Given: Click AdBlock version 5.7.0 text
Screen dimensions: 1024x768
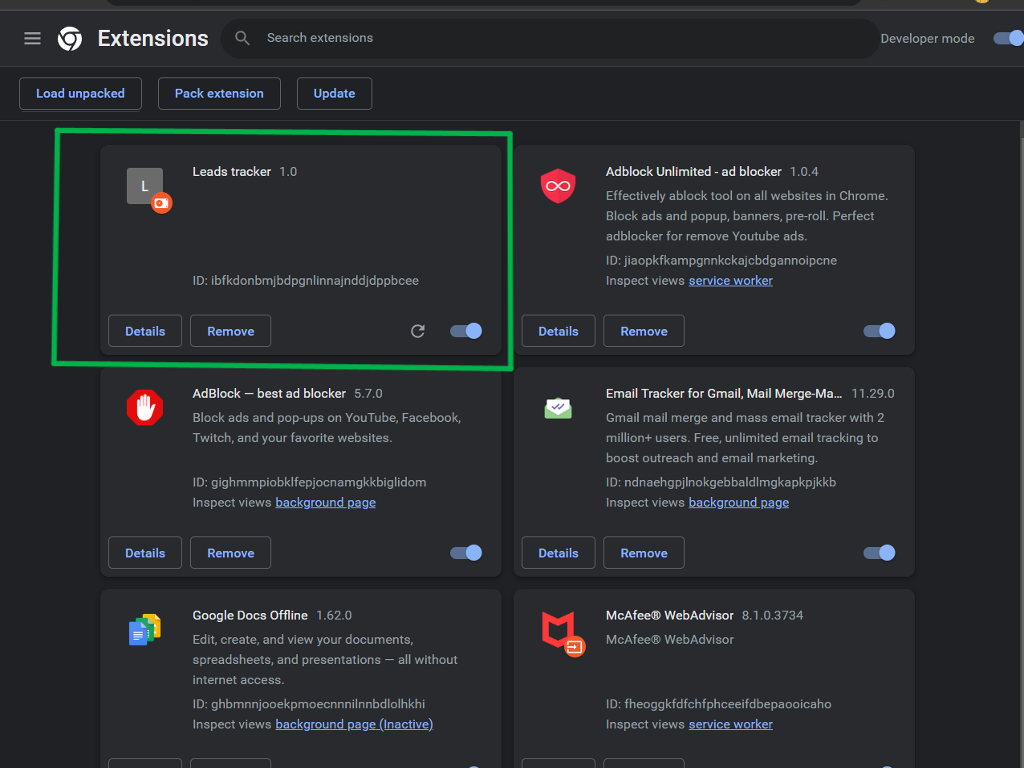Looking at the screenshot, I should coord(368,394).
